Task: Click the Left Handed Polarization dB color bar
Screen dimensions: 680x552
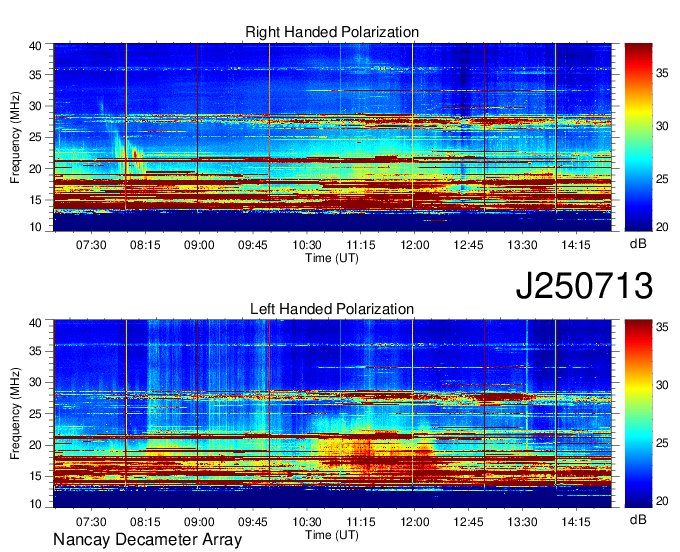Action: (638, 414)
